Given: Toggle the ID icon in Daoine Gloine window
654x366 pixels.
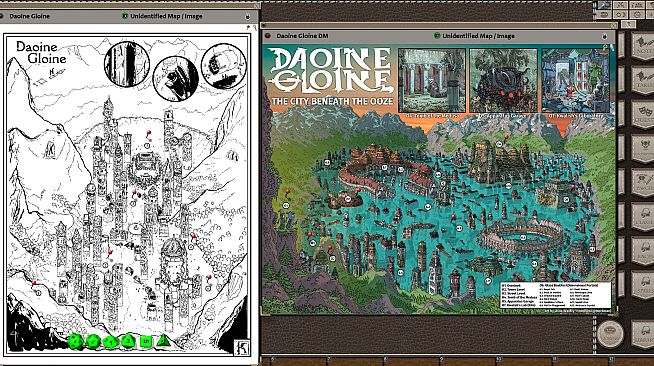Looking at the screenshot, I should tap(124, 16).
